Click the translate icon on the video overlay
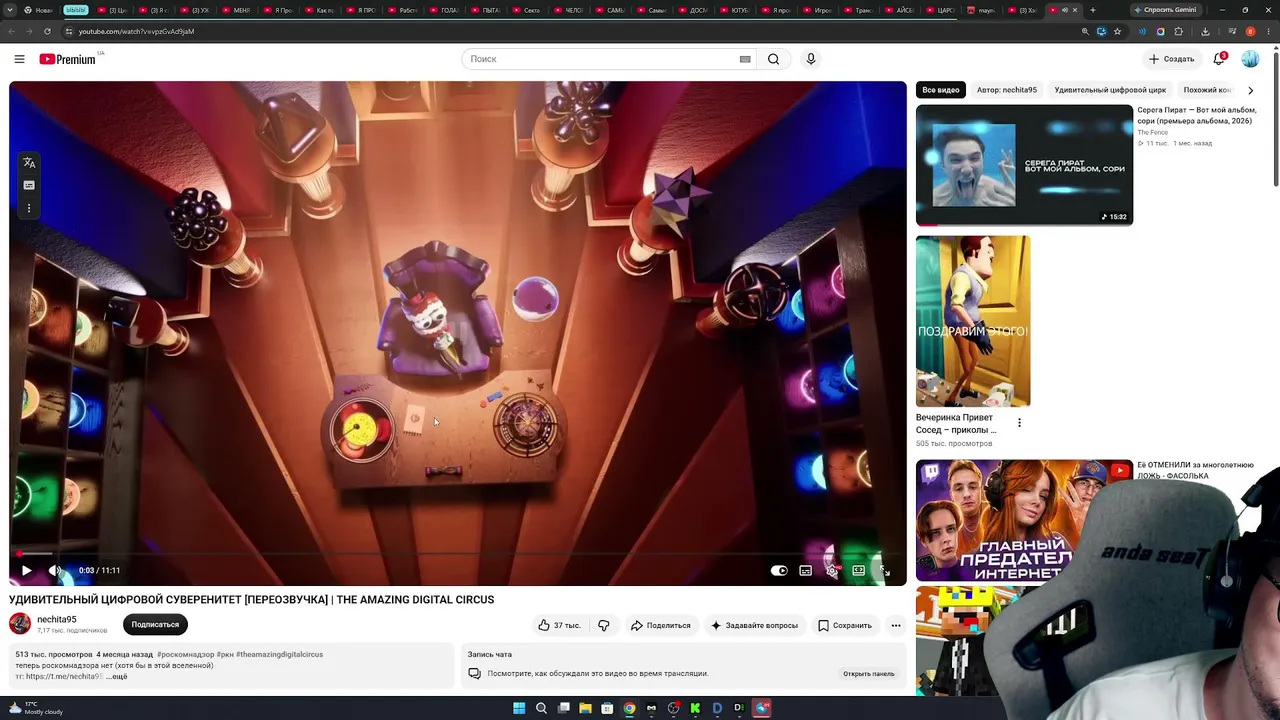Viewport: 1280px width, 720px height. (x=29, y=163)
